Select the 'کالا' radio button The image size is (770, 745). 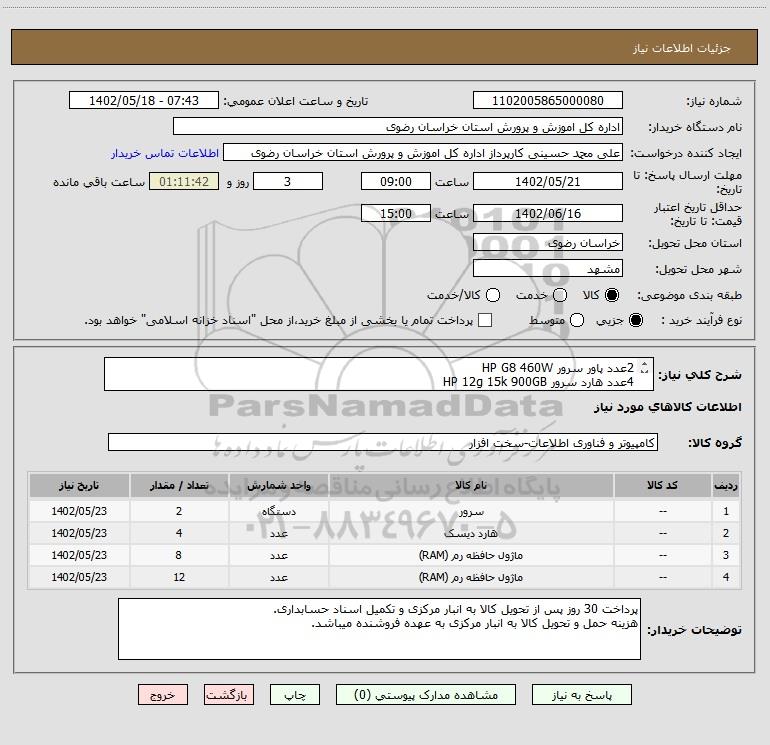[x=612, y=295]
